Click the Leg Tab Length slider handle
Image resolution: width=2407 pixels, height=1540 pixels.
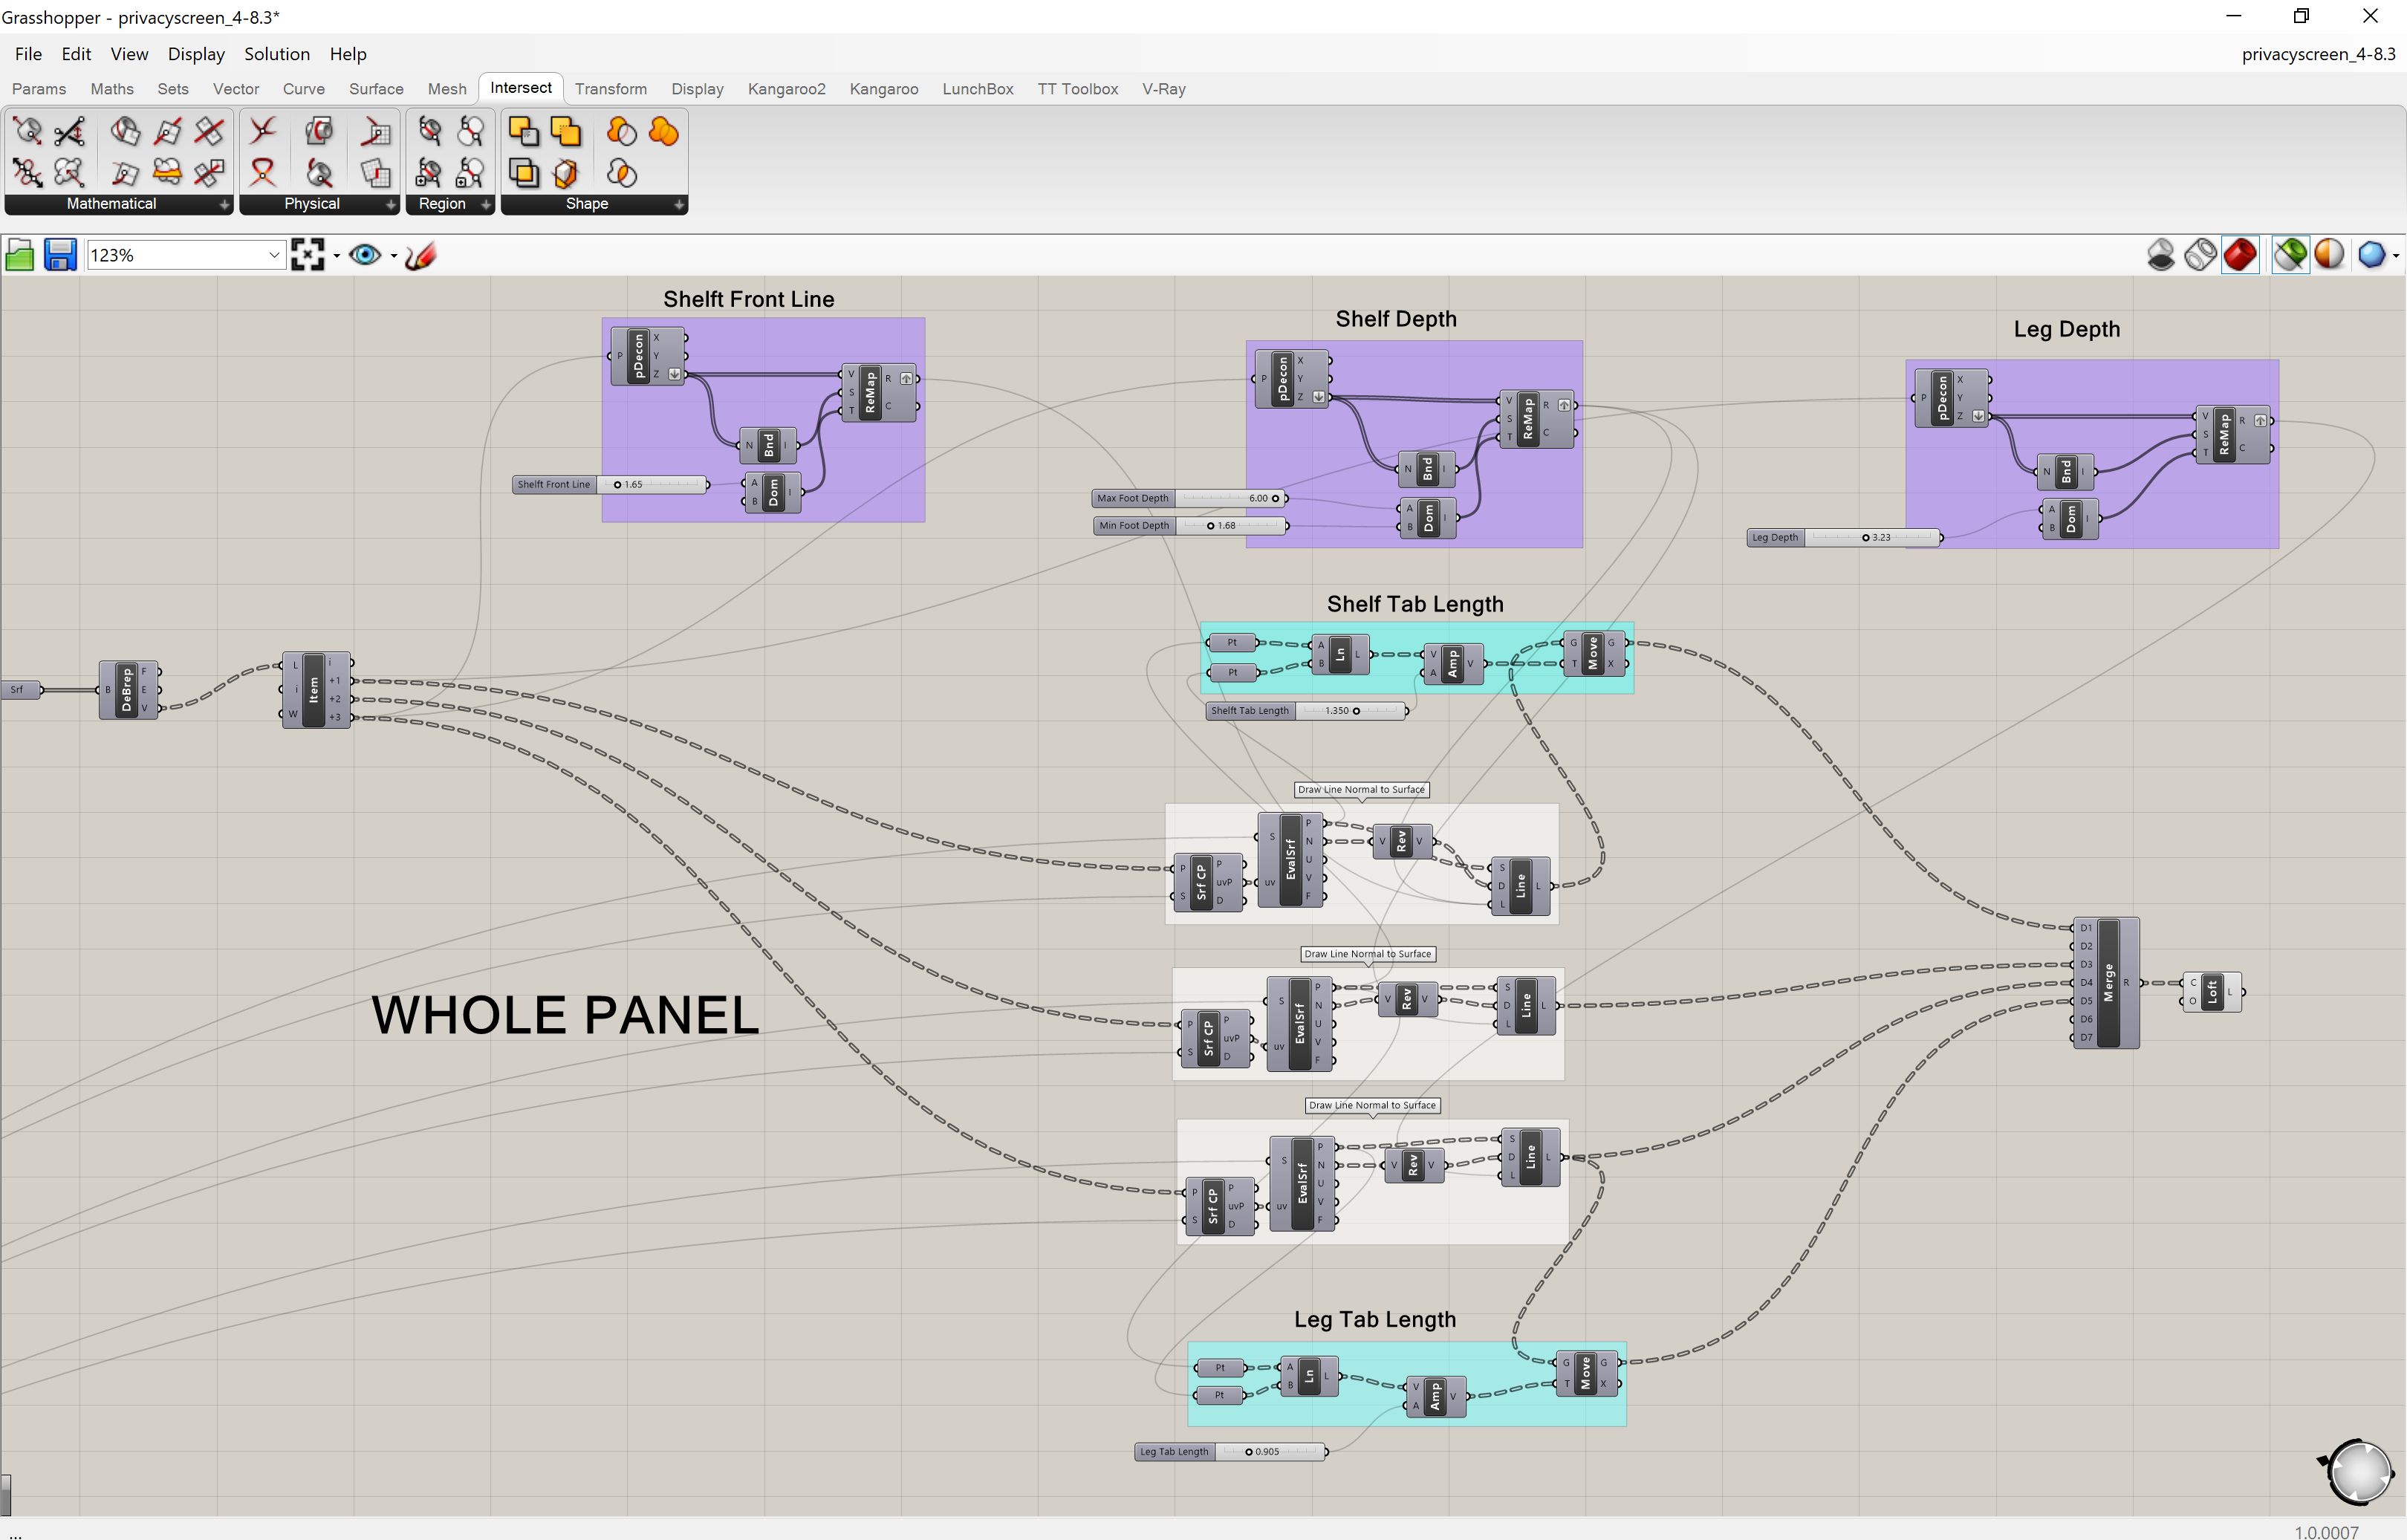click(x=1247, y=1451)
